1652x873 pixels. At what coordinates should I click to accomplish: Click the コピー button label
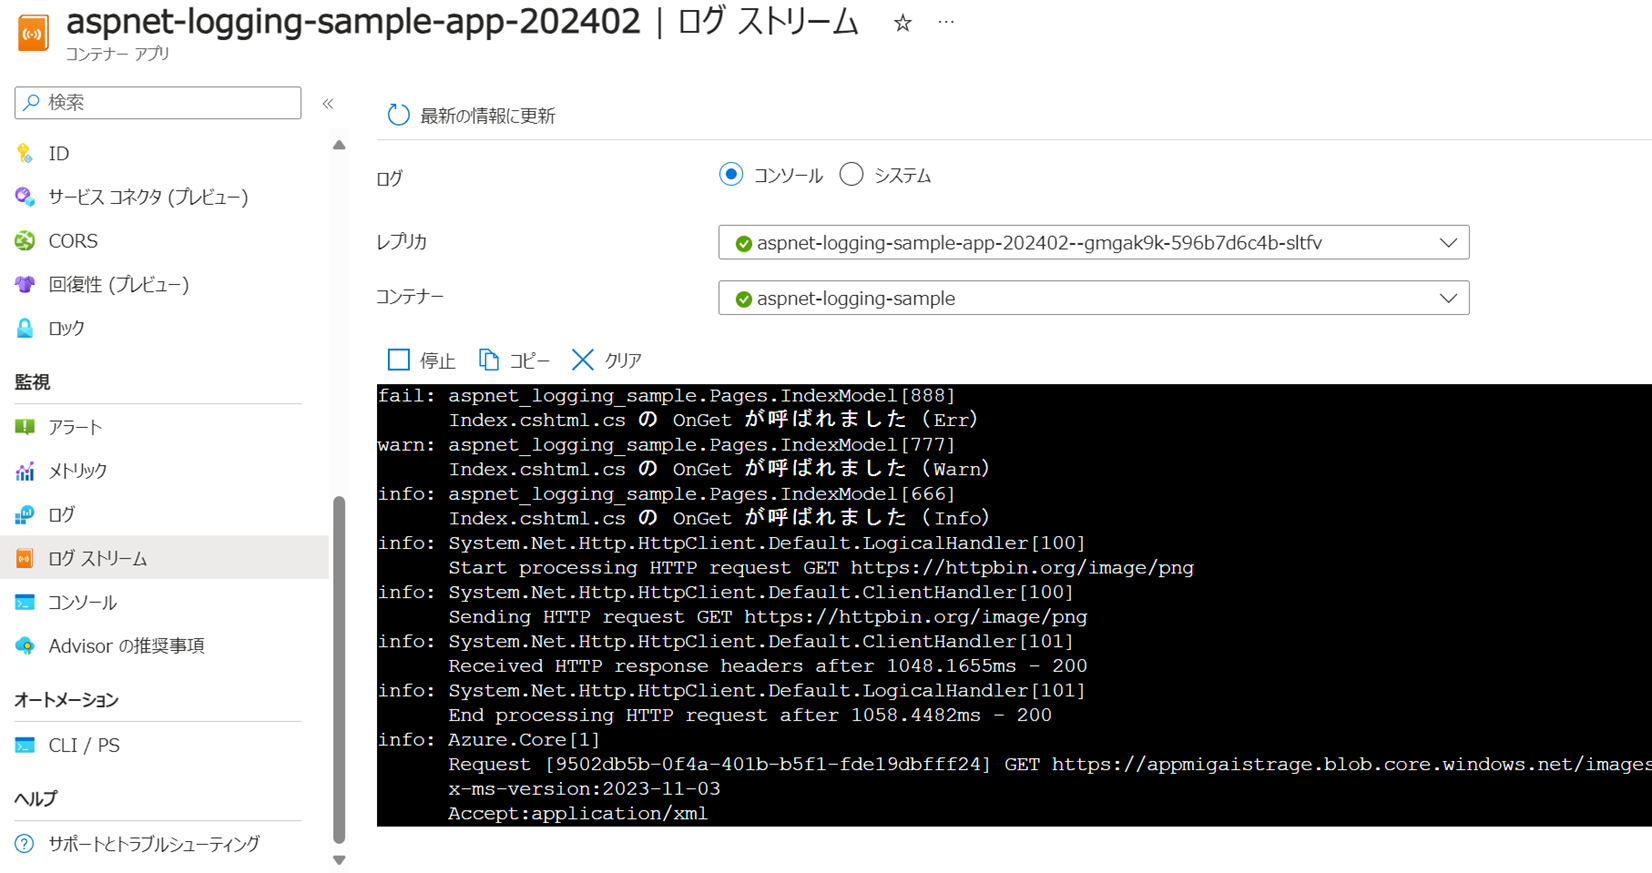[529, 361]
